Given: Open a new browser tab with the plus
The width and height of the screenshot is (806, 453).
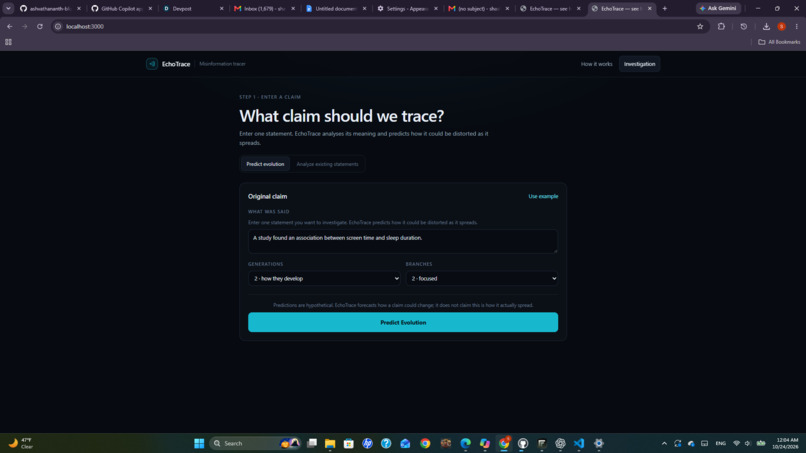Looking at the screenshot, I should point(665,8).
